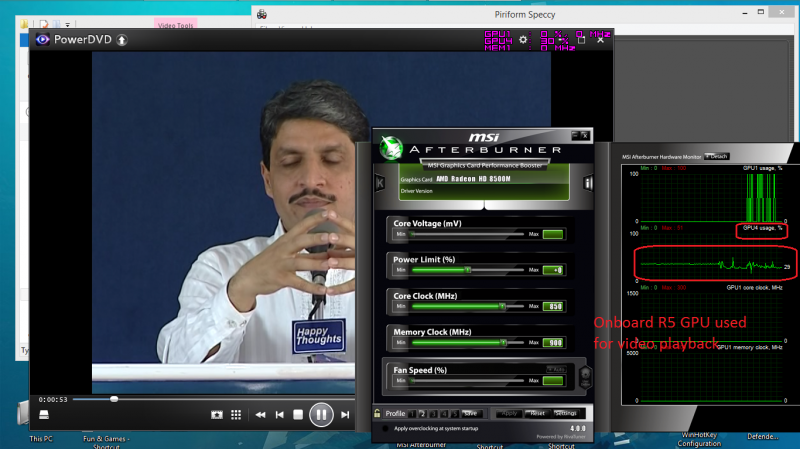Adjust the Power Limit slider handle

(467, 270)
